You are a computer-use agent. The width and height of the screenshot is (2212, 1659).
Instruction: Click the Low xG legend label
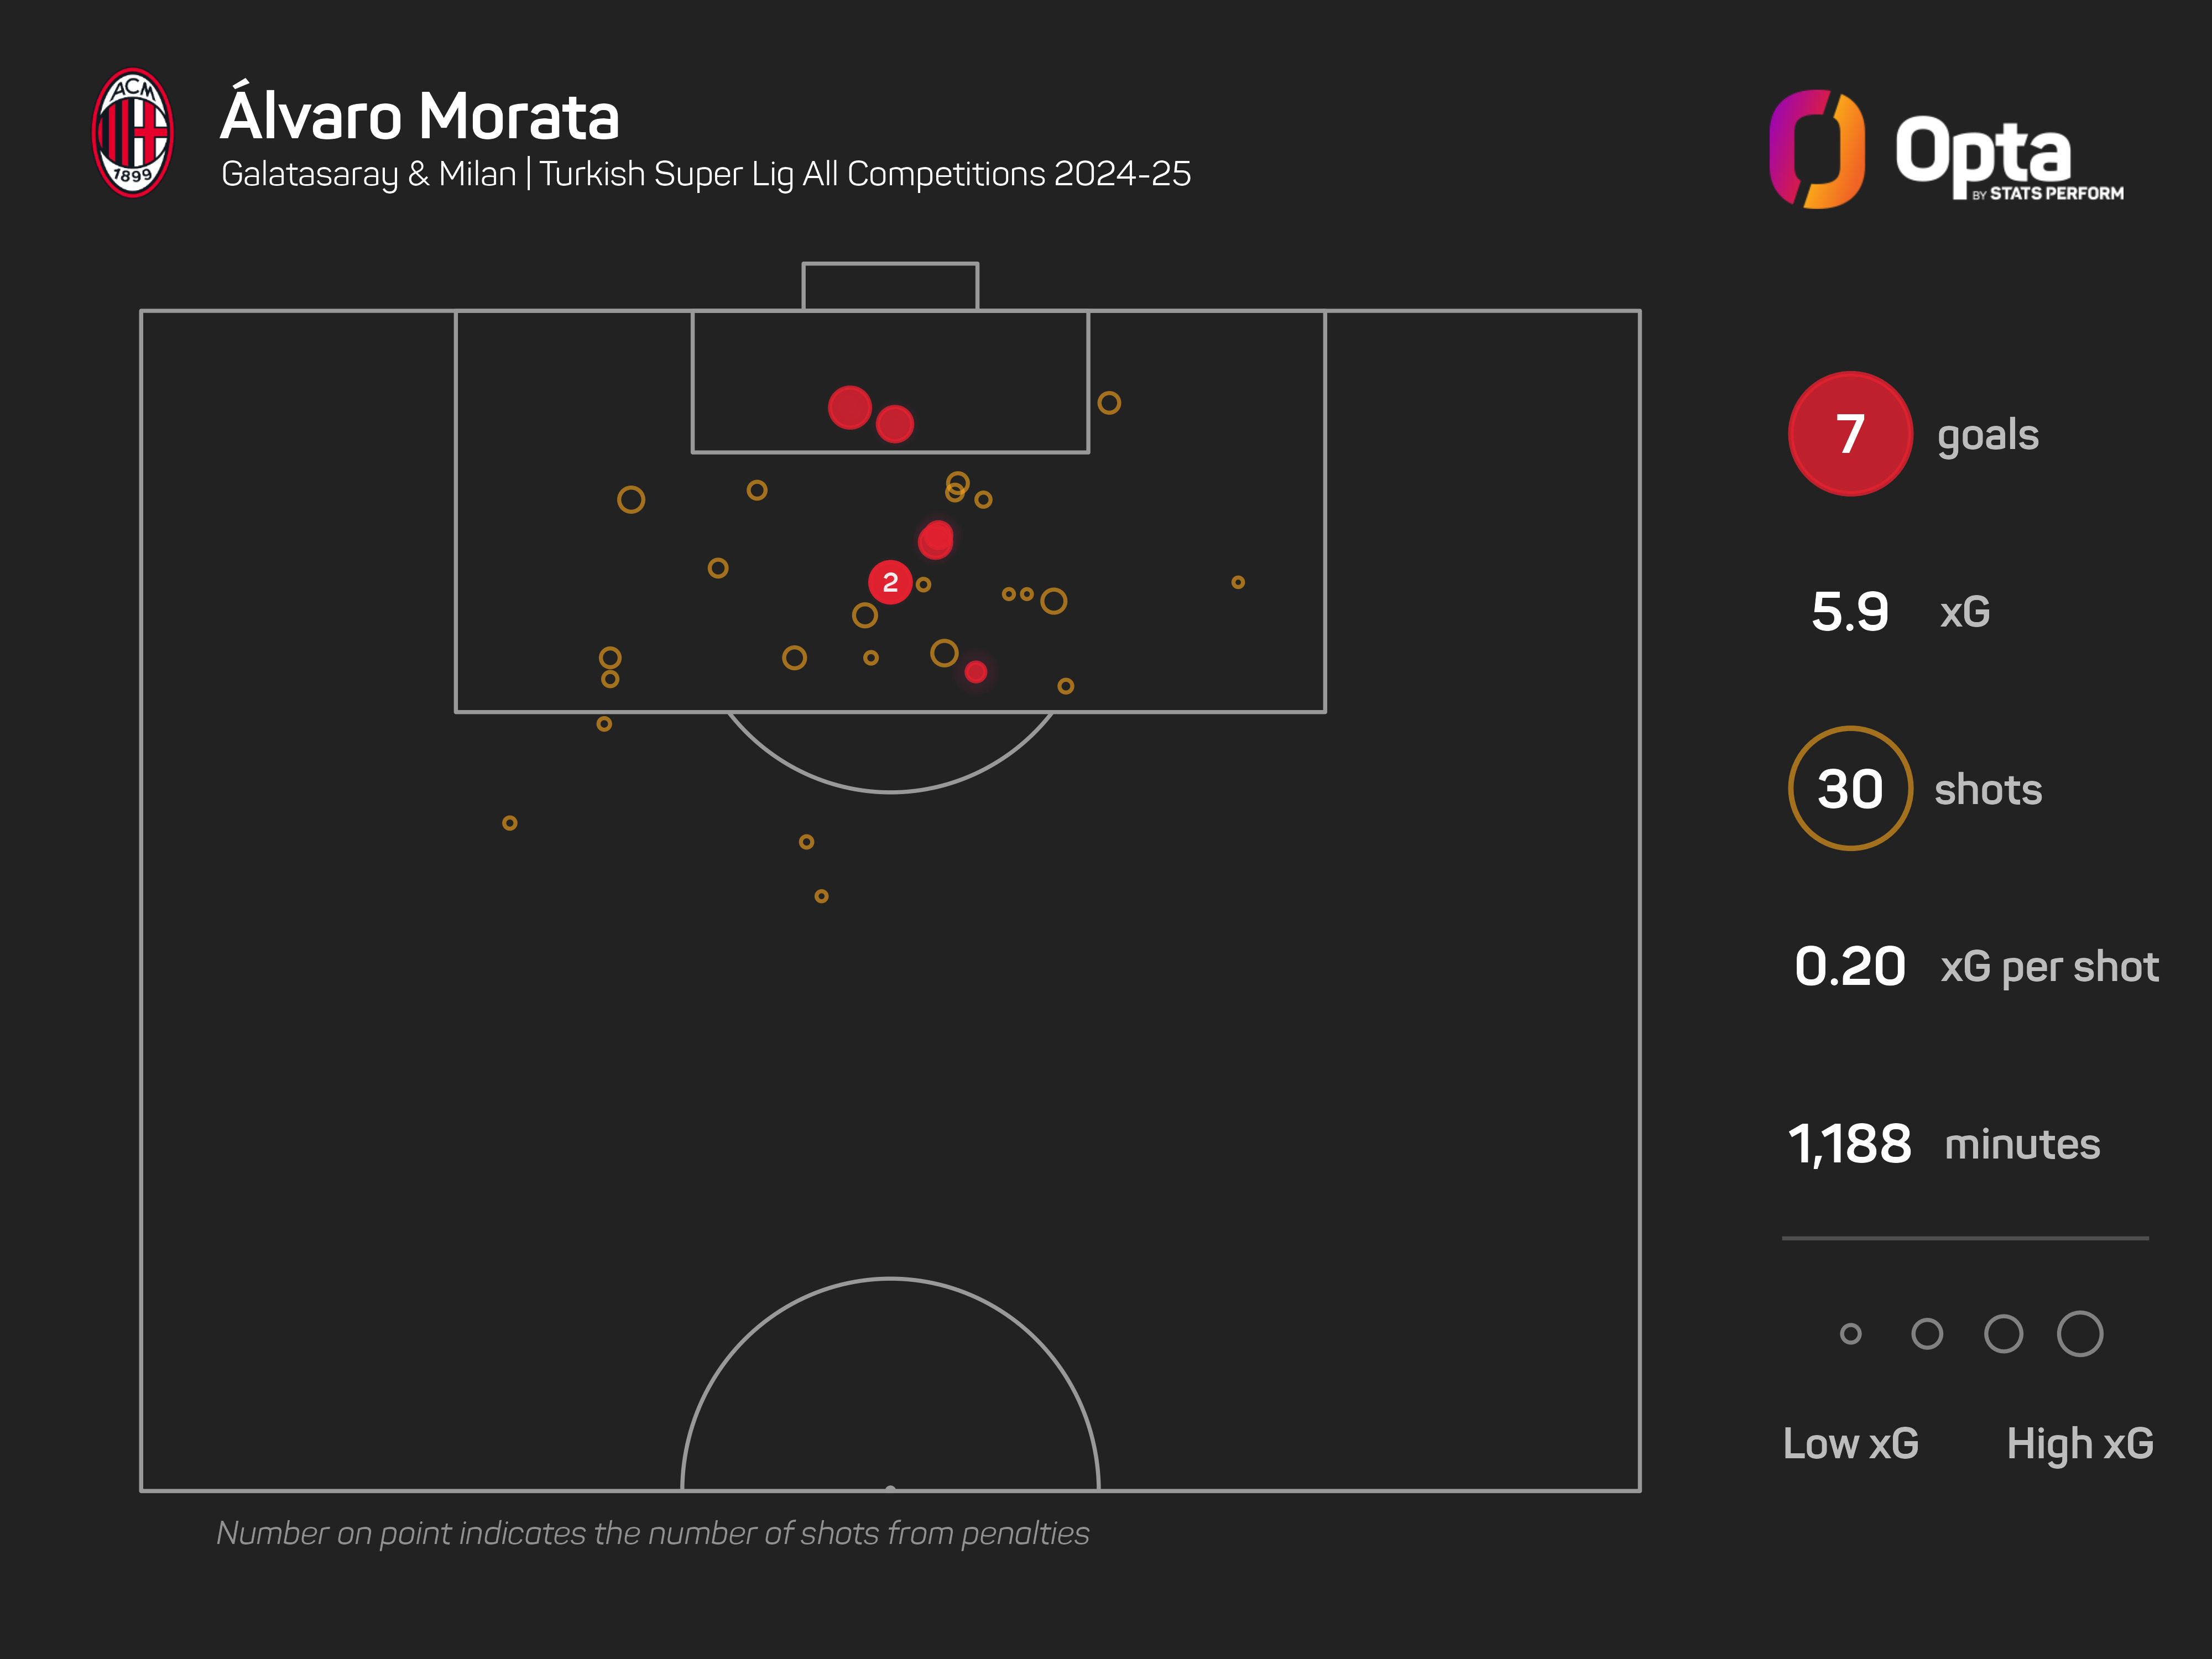click(x=1850, y=1443)
